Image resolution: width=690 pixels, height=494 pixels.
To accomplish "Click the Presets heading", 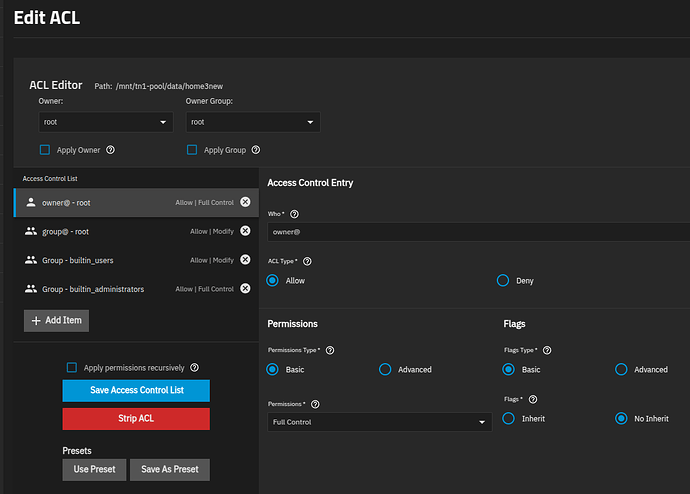I will click(x=77, y=451).
